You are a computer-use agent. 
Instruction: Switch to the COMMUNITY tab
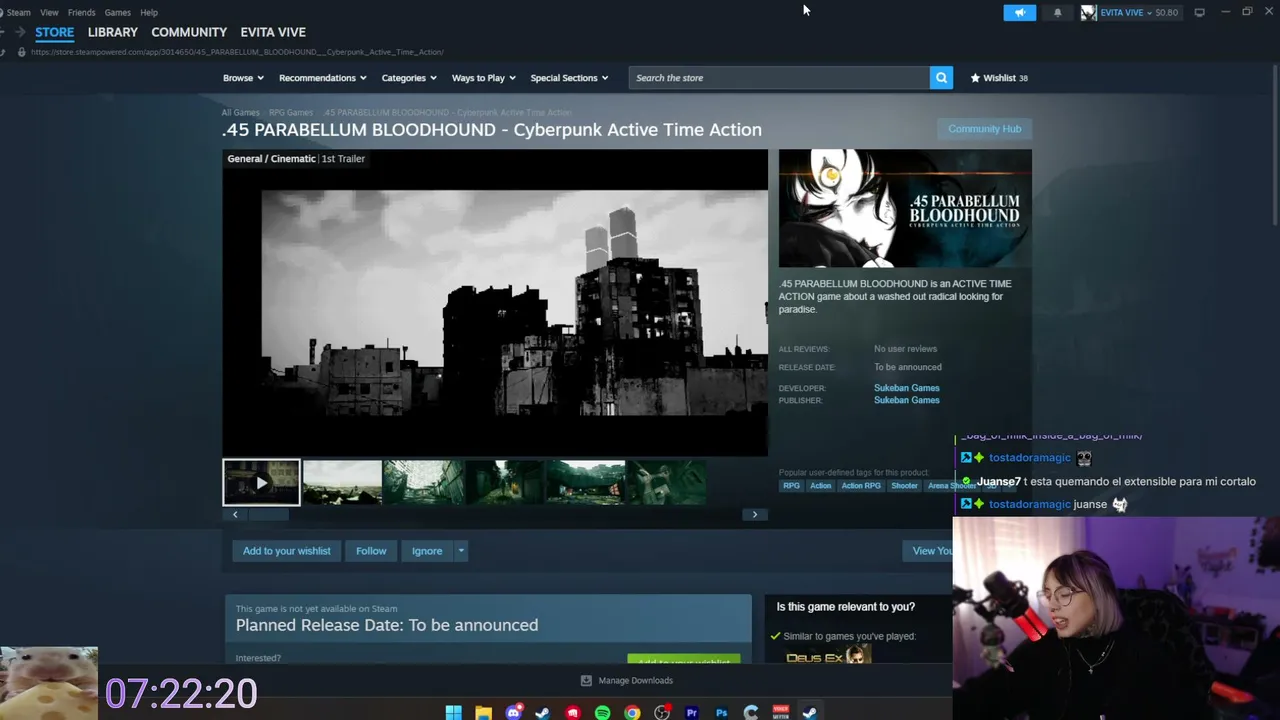point(189,32)
